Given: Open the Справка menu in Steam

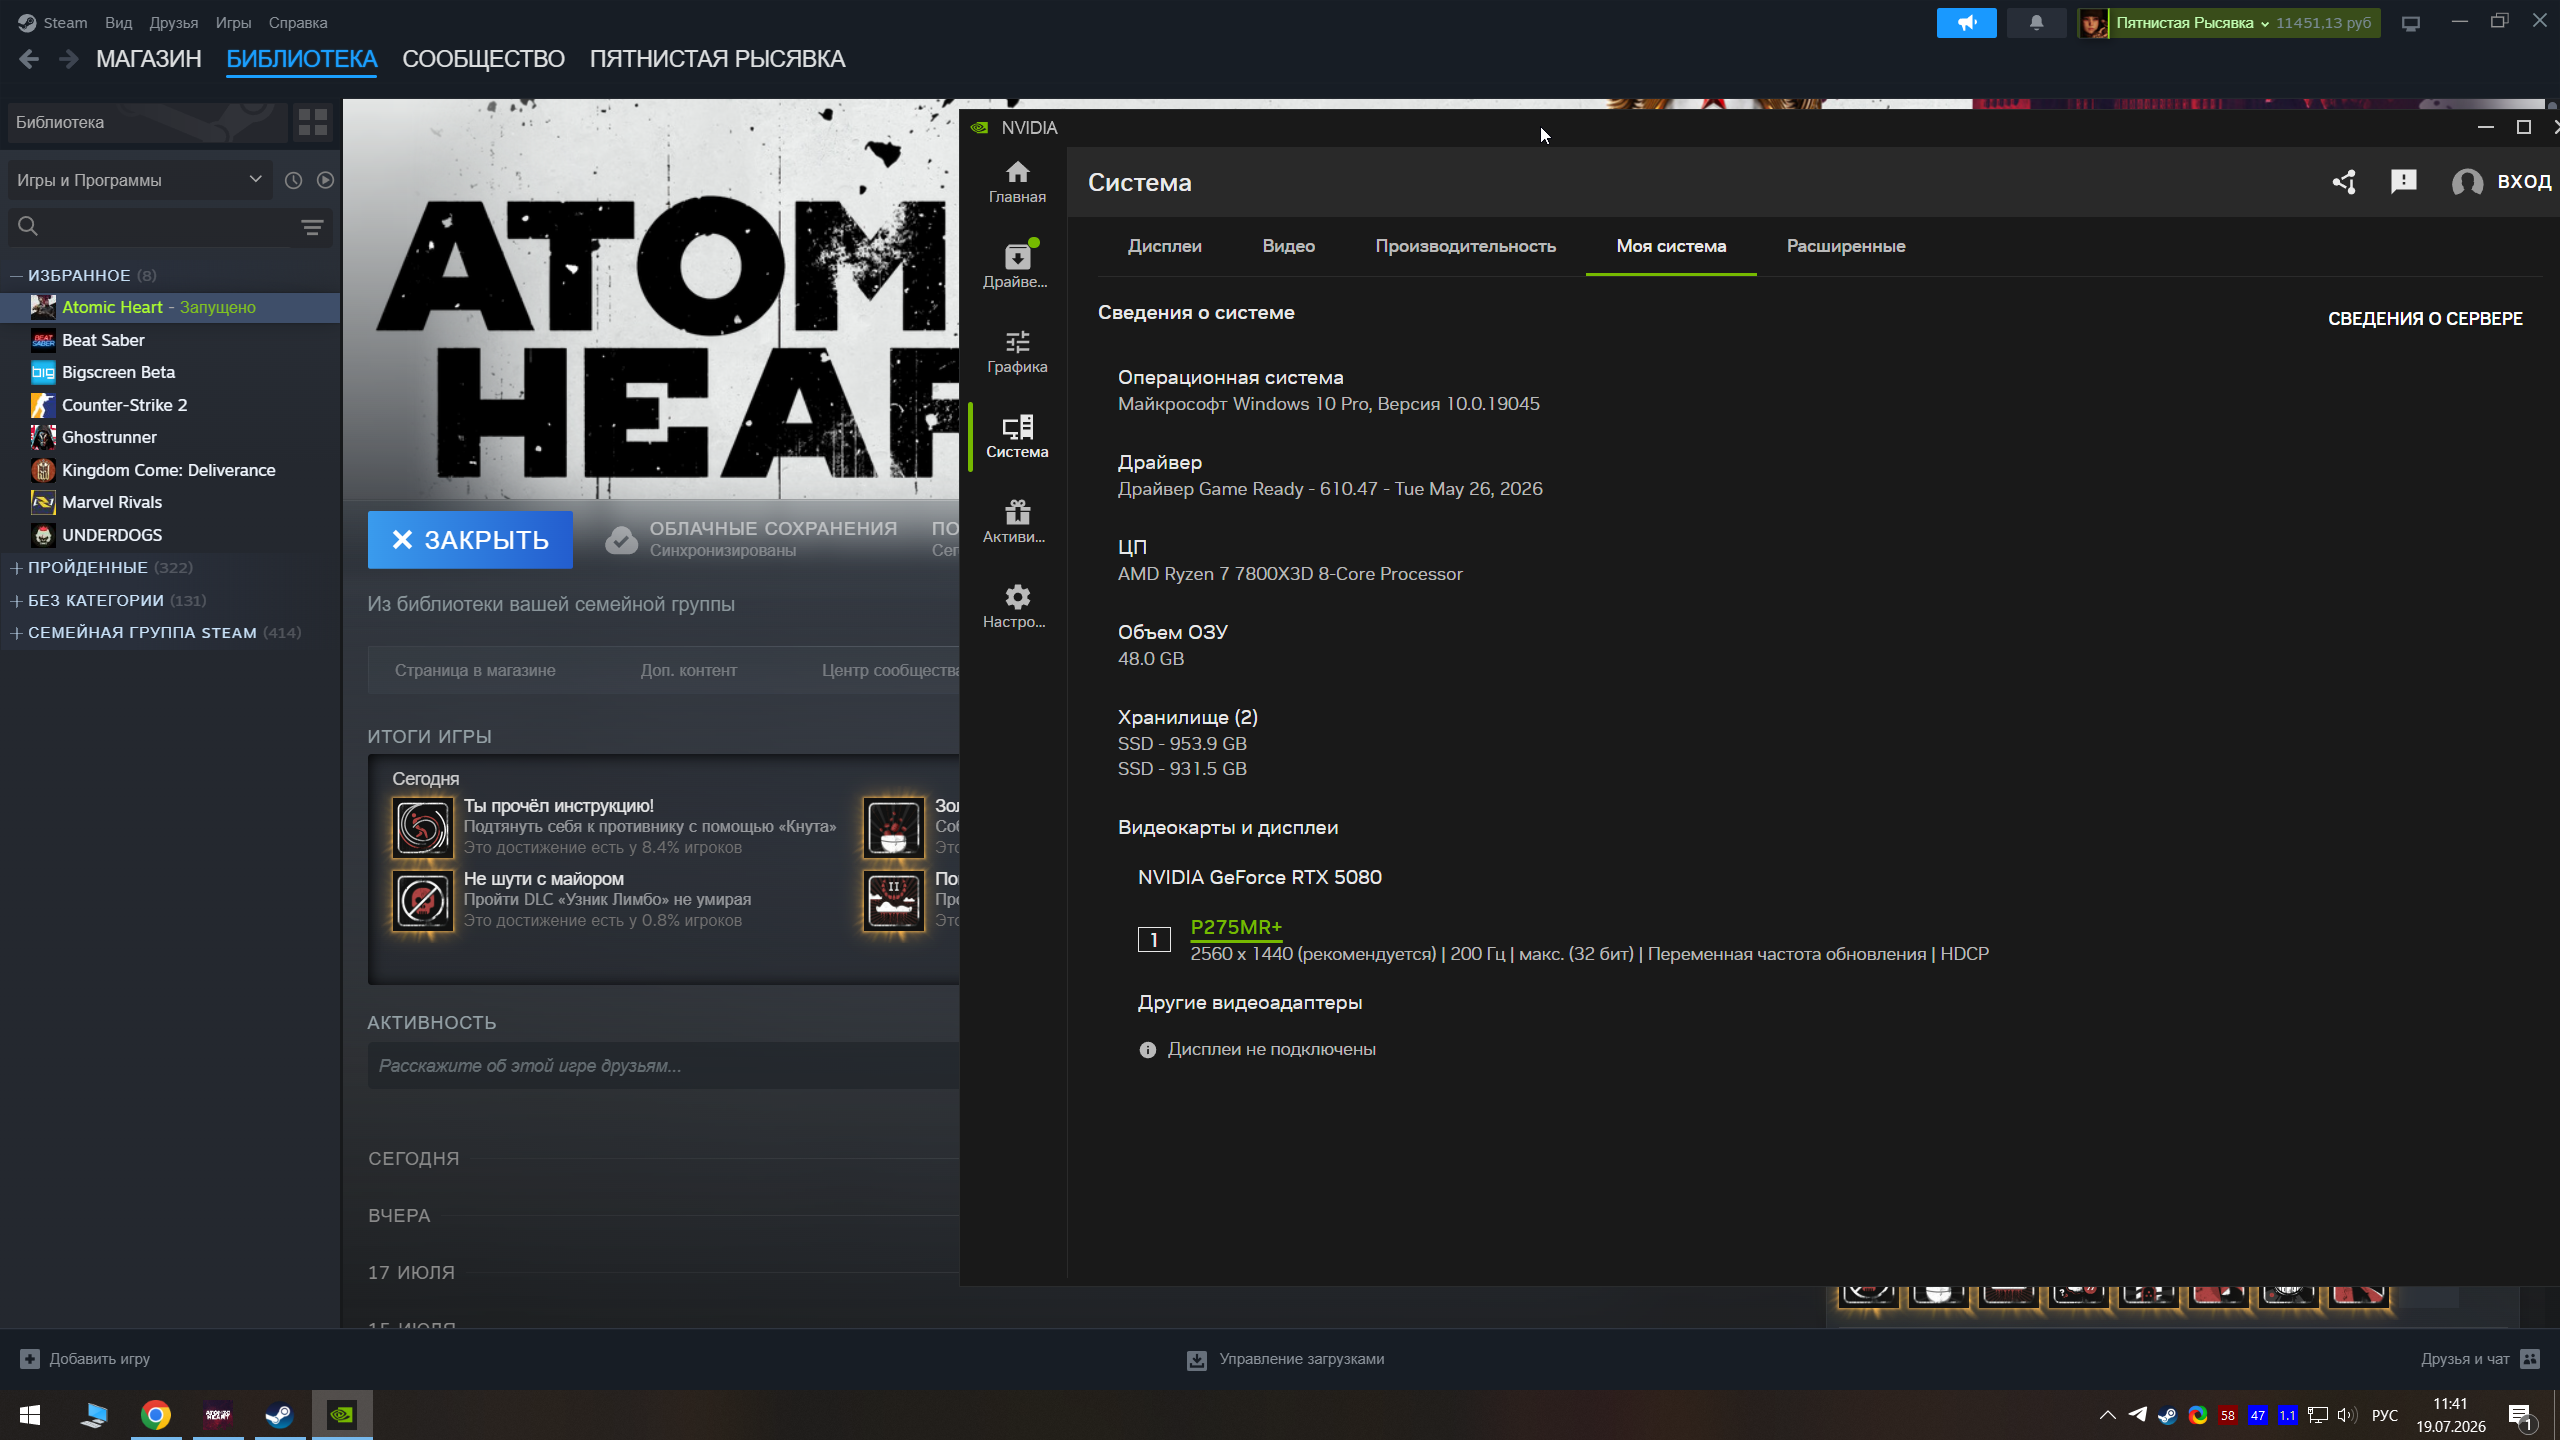Looking at the screenshot, I should (x=298, y=23).
